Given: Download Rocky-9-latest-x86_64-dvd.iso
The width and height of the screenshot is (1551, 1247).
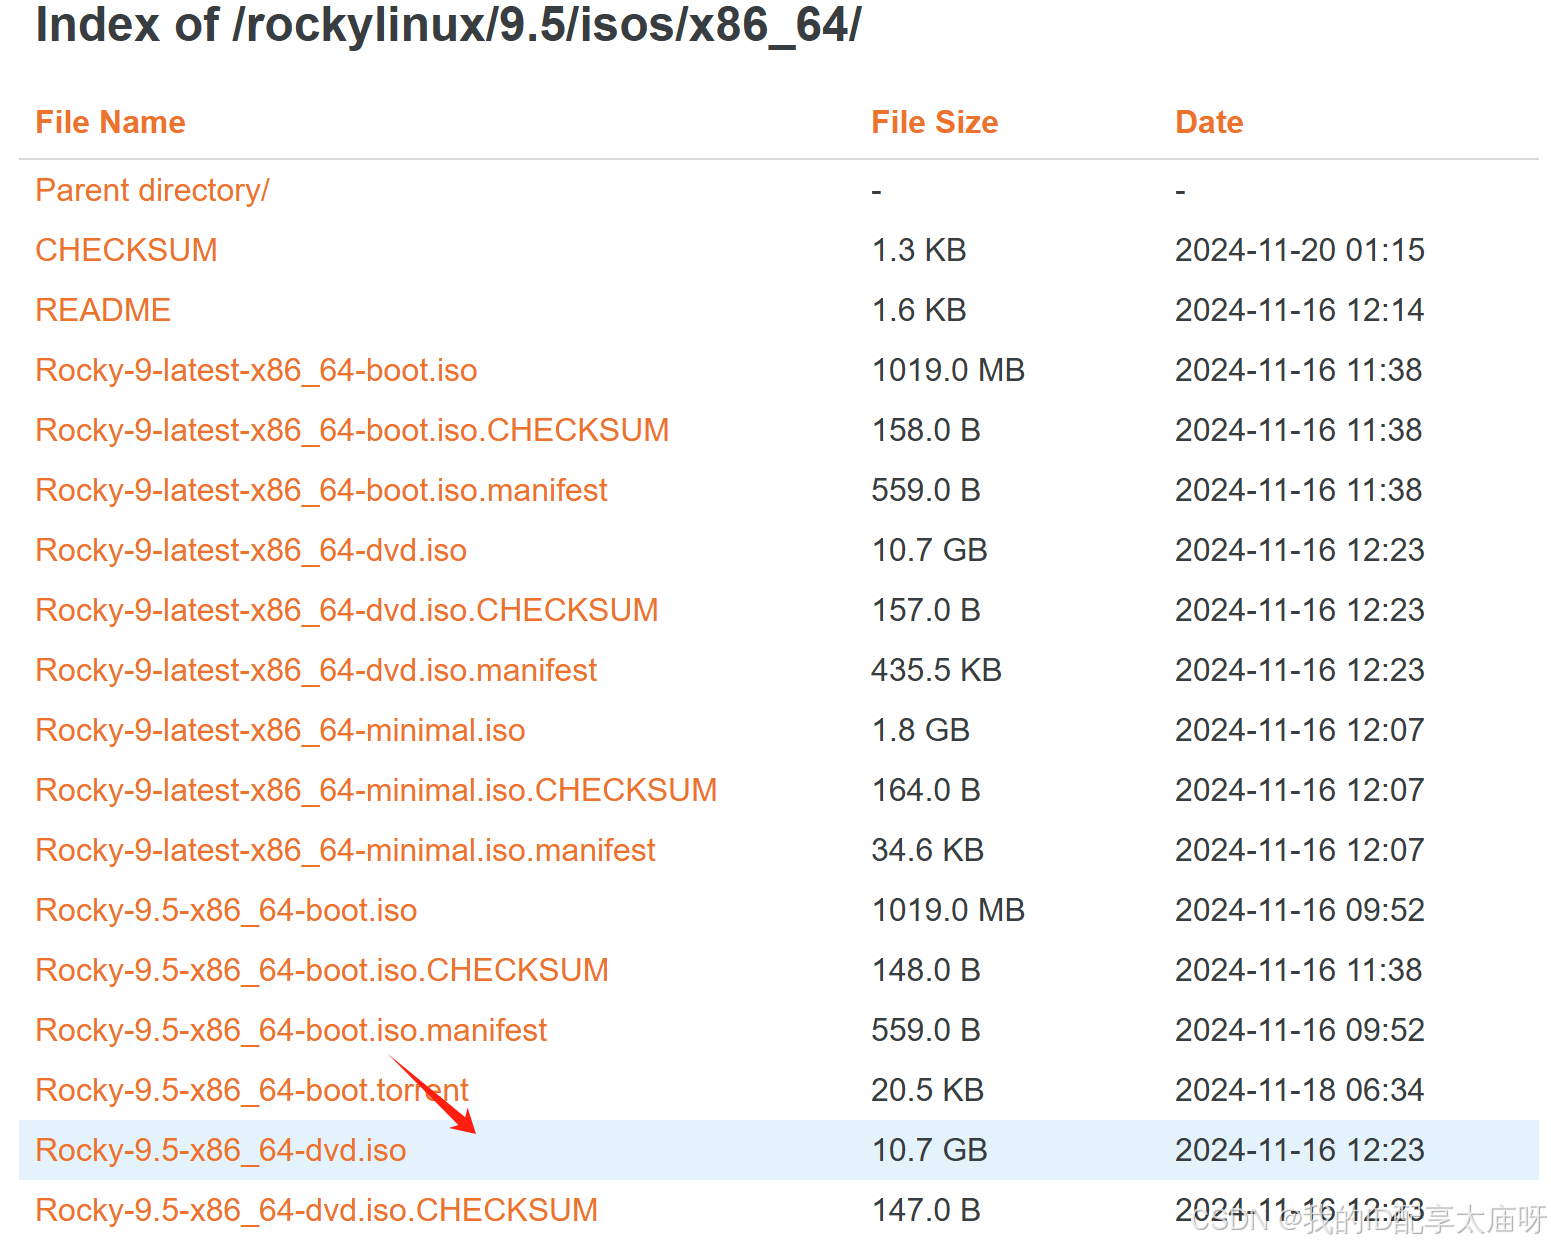Looking at the screenshot, I should point(251,550).
